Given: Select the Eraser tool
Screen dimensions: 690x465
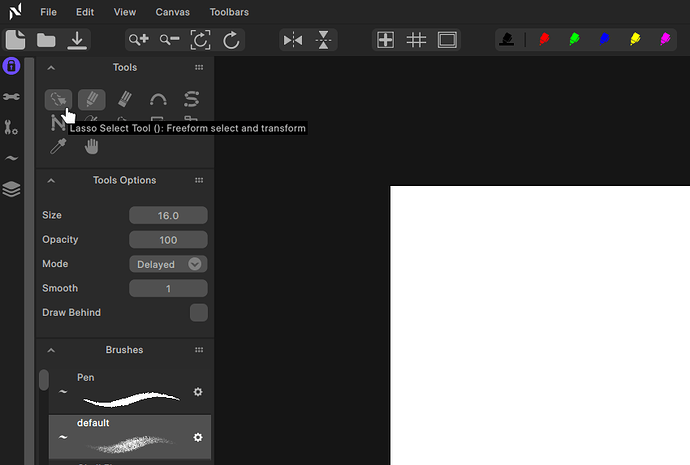Looking at the screenshot, I should [x=125, y=99].
